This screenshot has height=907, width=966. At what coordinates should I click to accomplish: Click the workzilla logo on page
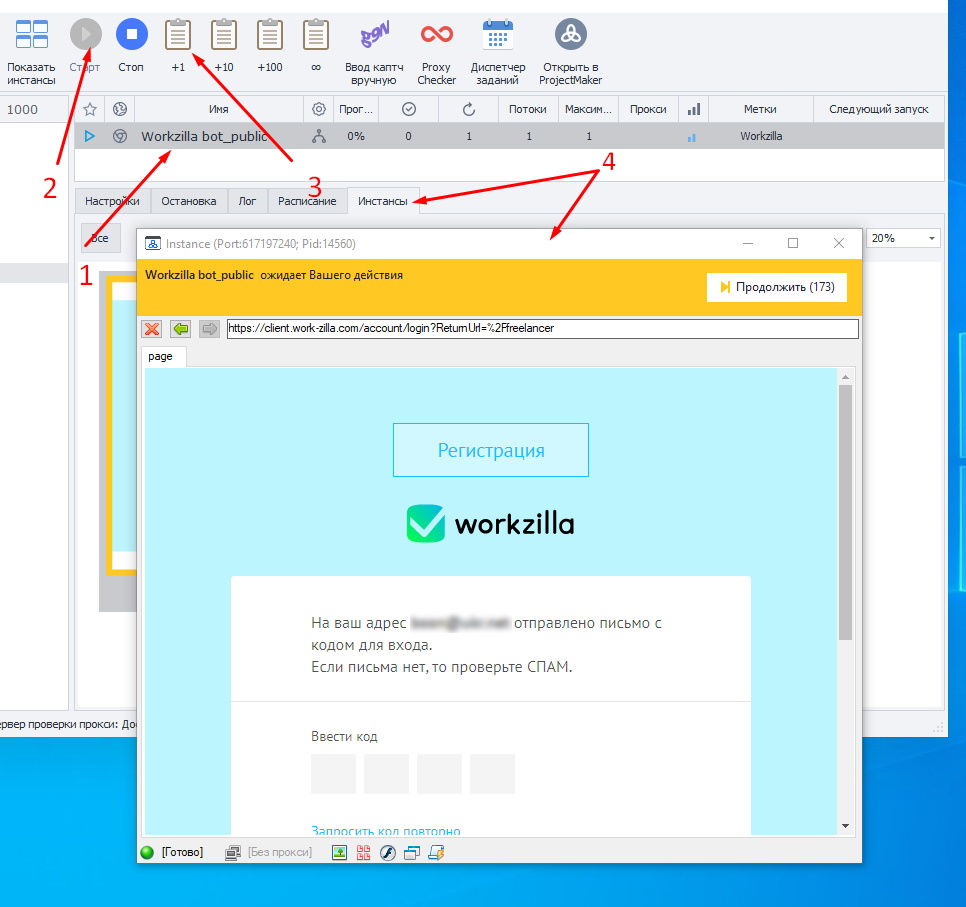pyautogui.click(x=490, y=524)
